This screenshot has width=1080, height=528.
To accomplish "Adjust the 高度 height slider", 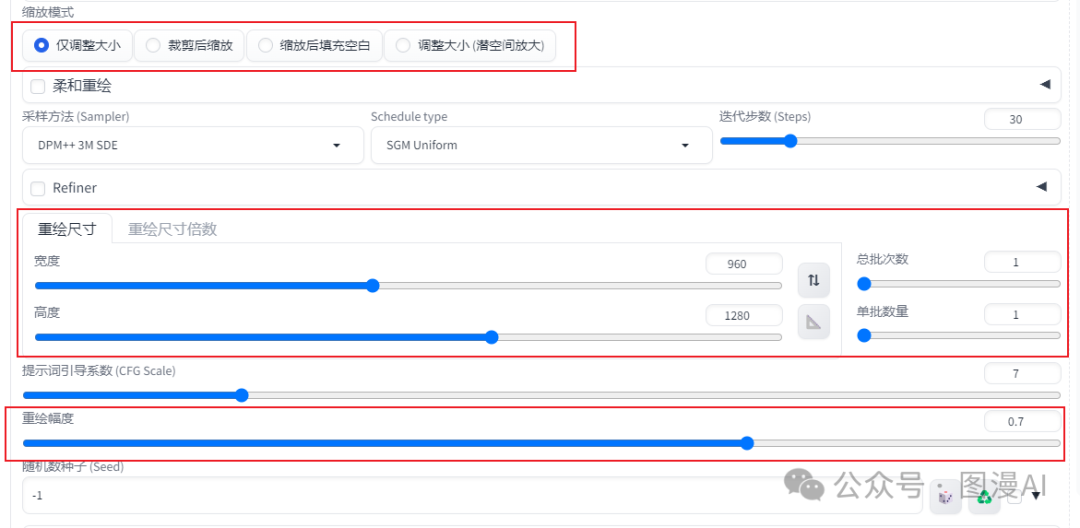I will tap(408, 337).
